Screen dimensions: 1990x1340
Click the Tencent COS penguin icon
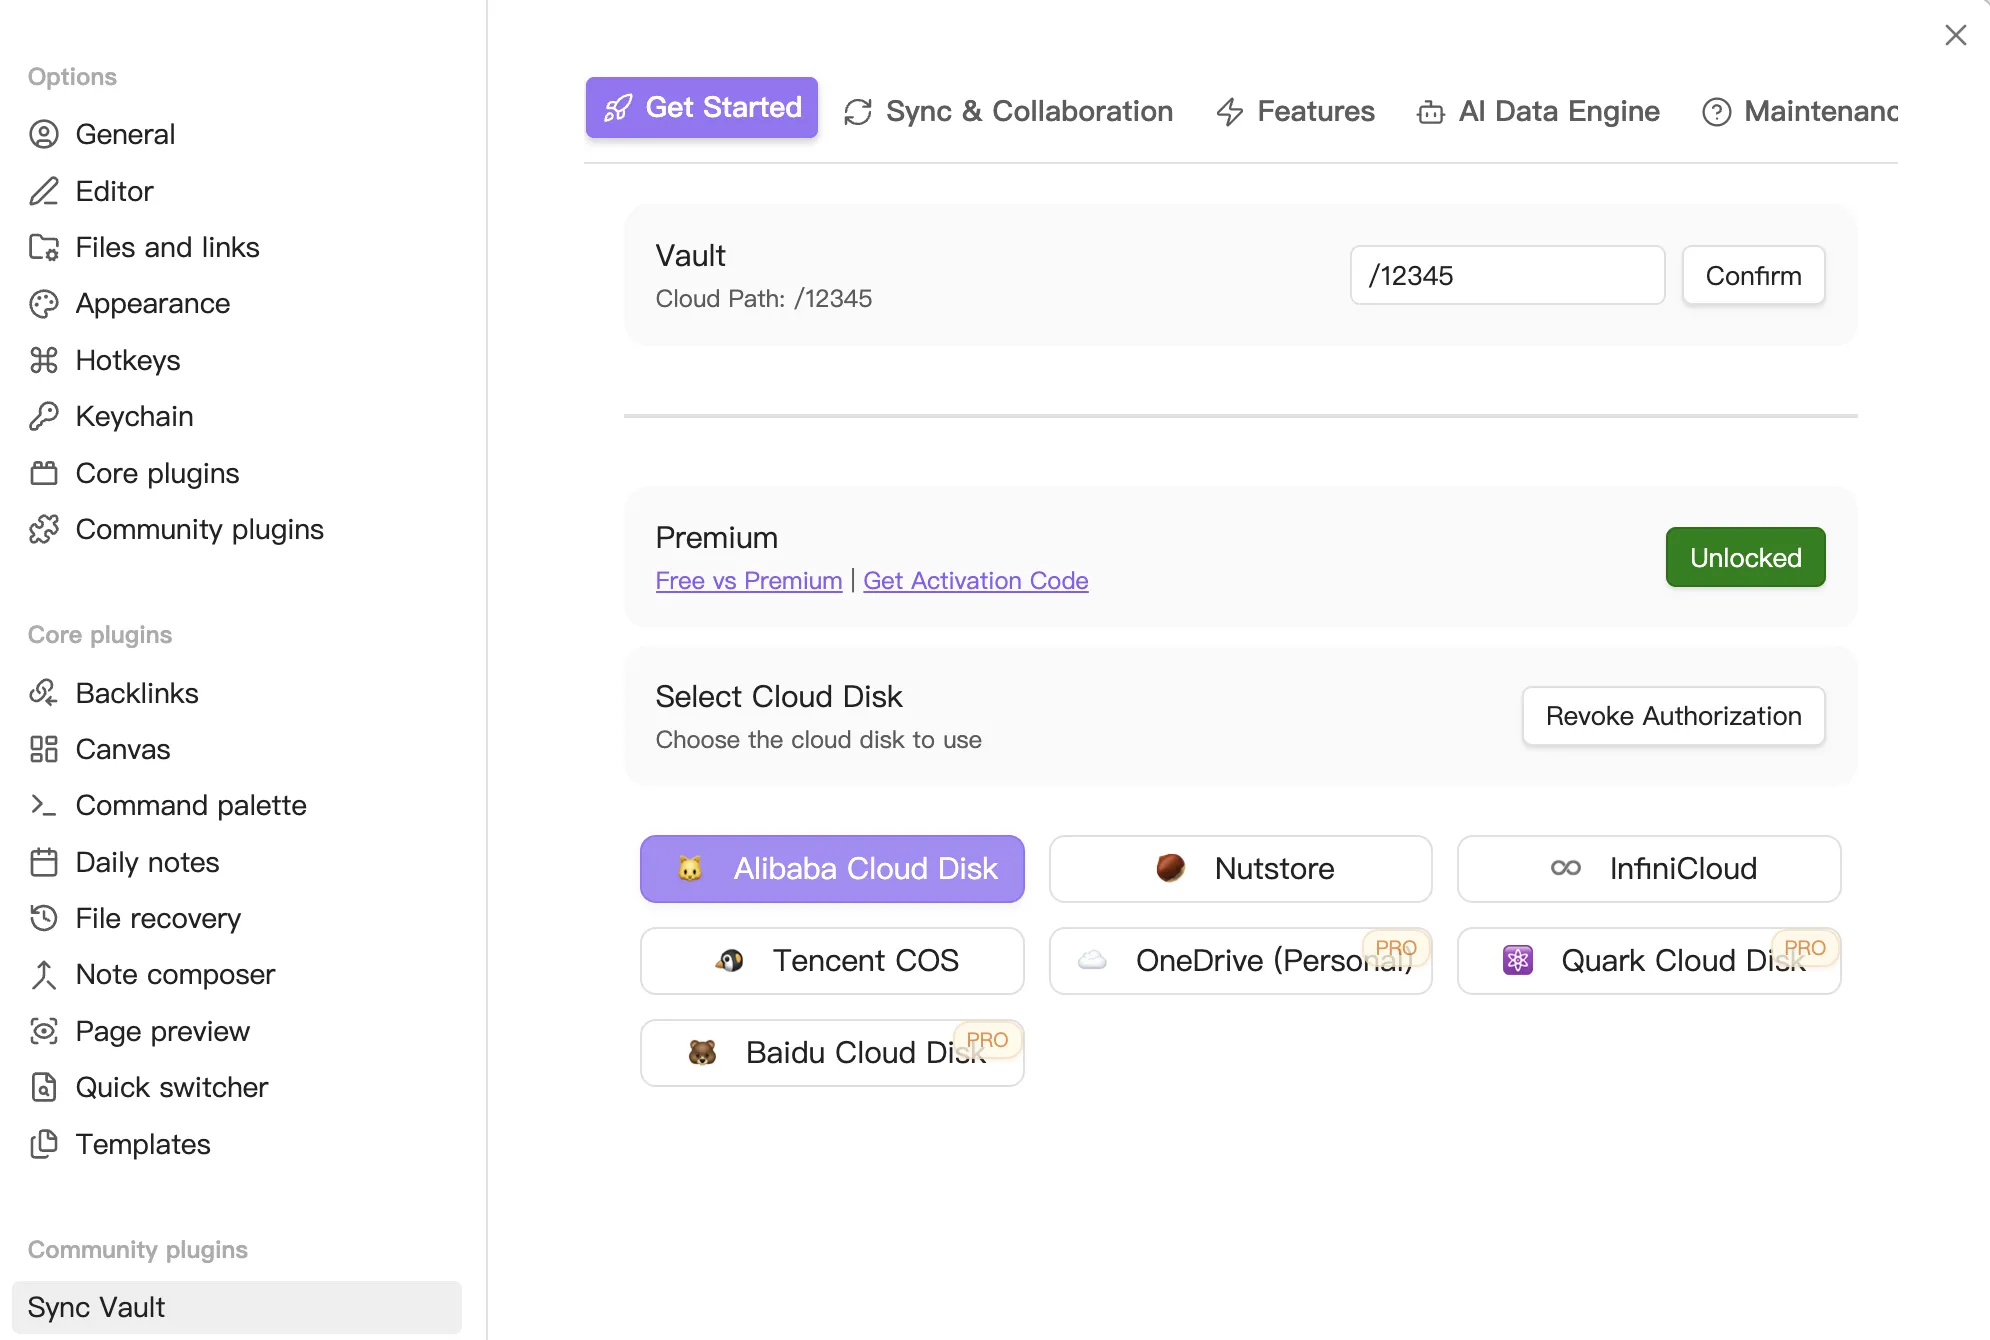(x=730, y=960)
